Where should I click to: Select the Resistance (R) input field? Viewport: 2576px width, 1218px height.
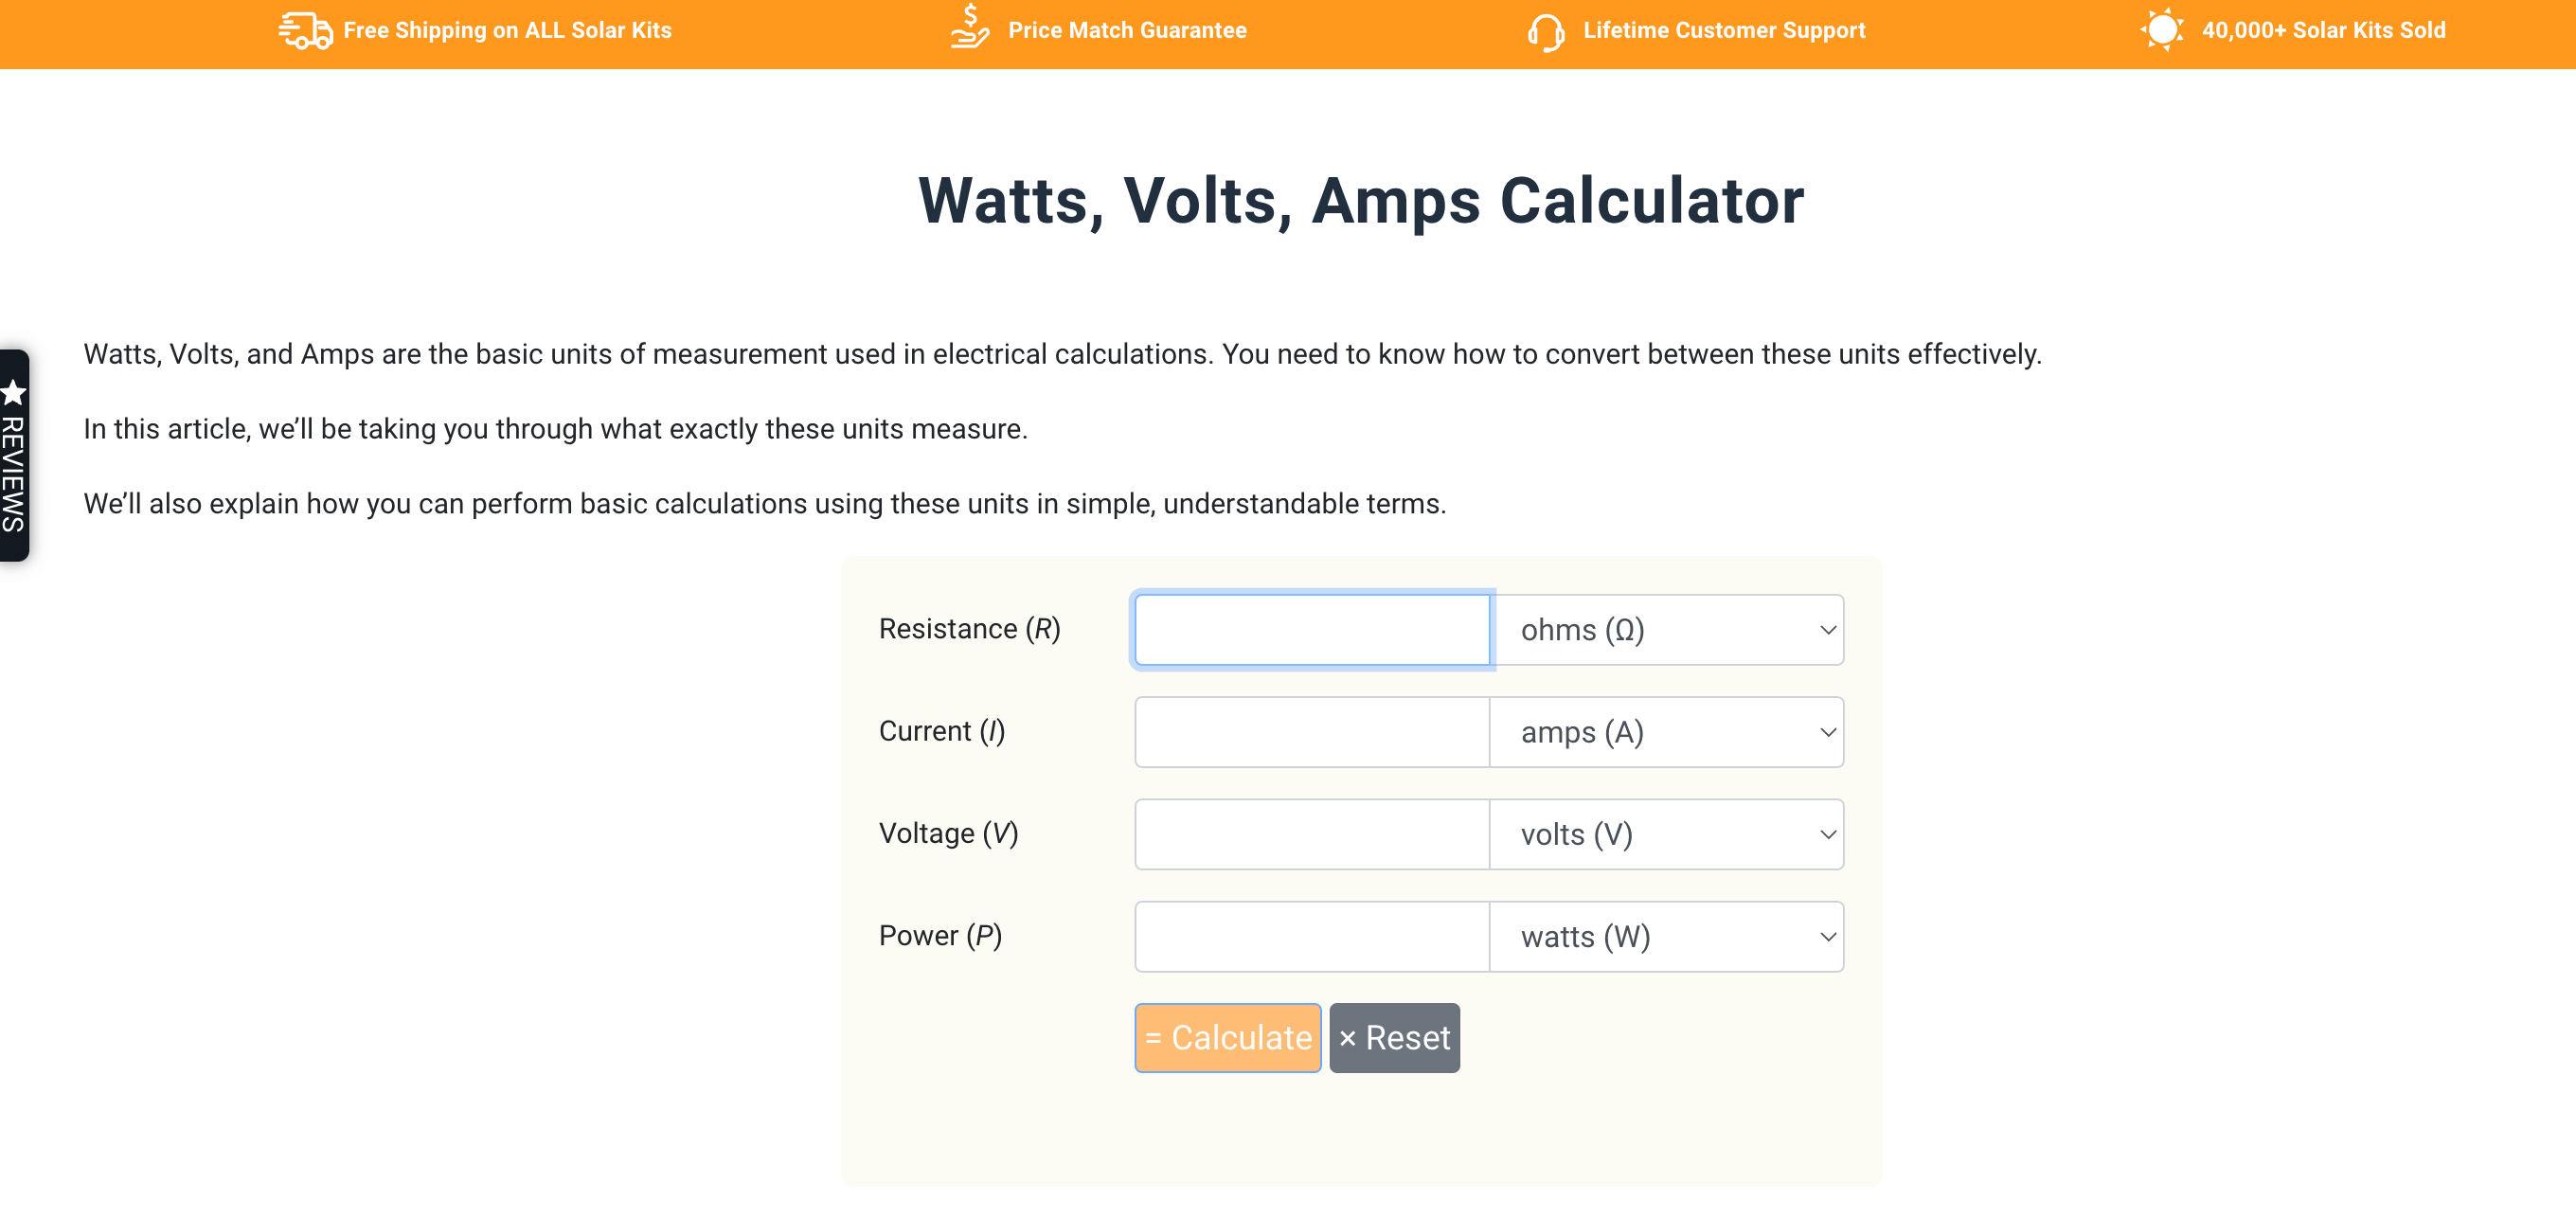coord(1311,628)
